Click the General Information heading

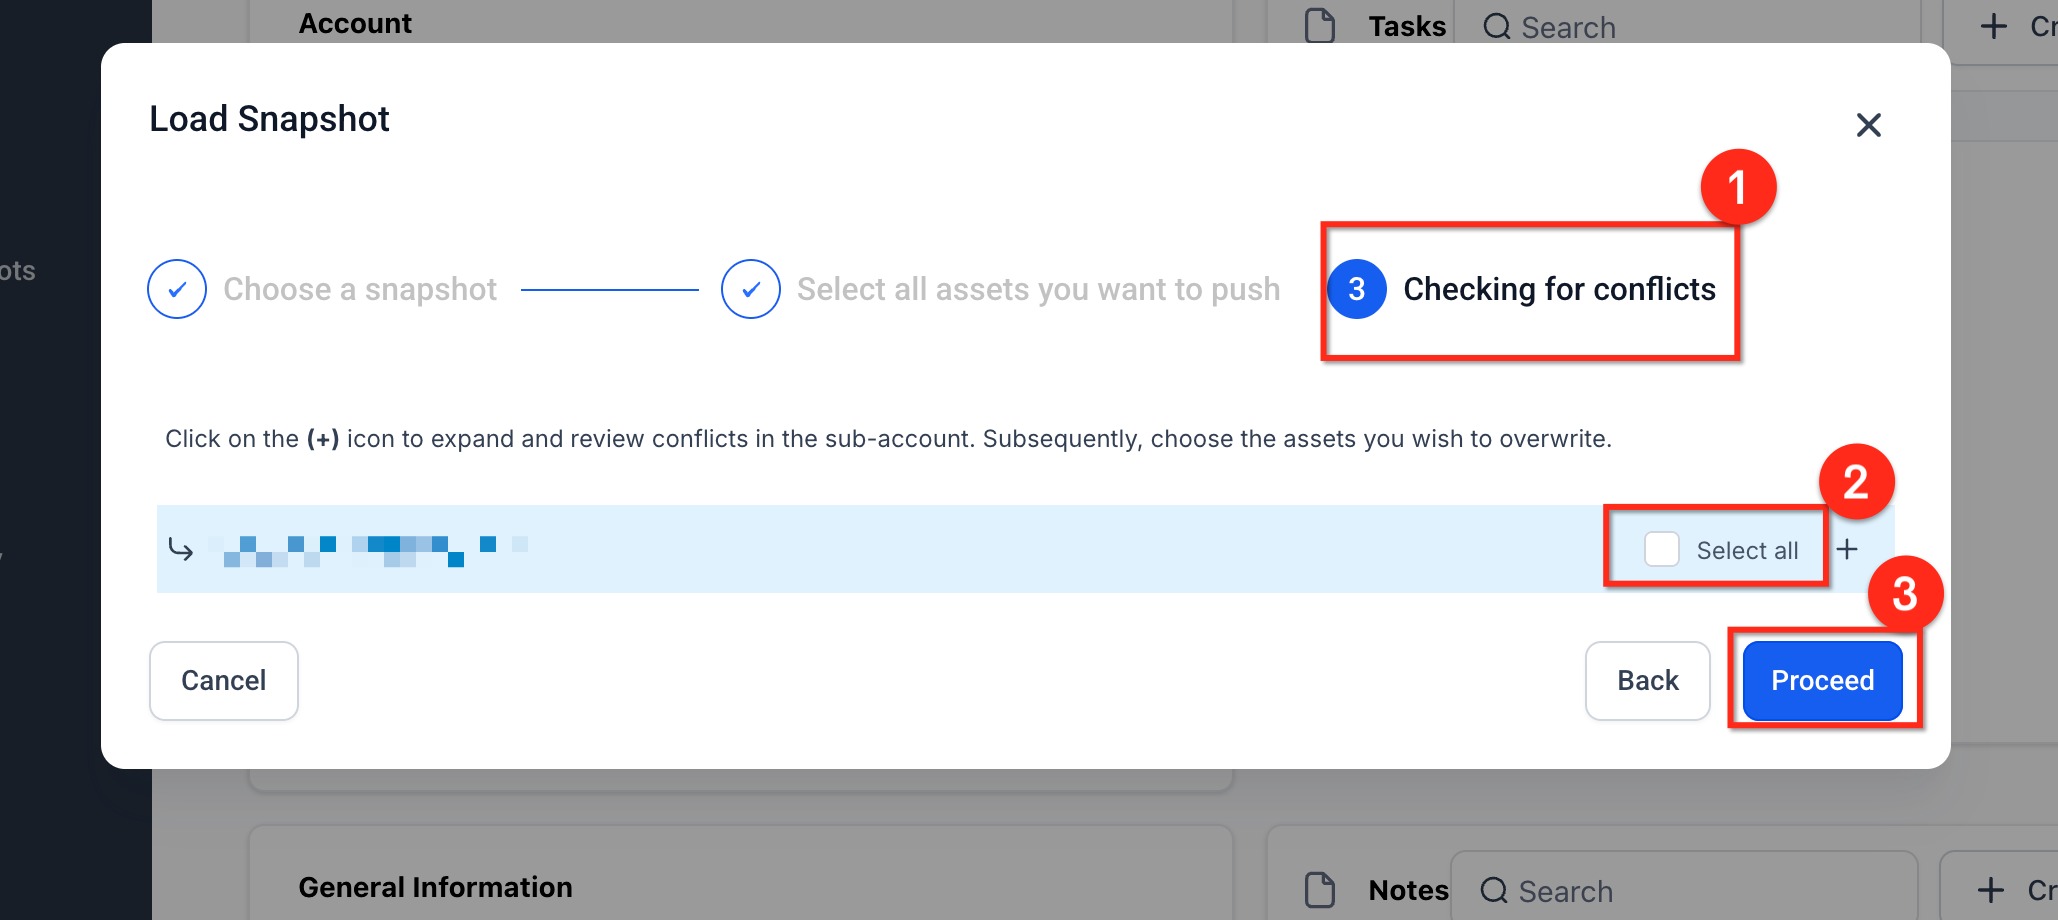(x=435, y=887)
